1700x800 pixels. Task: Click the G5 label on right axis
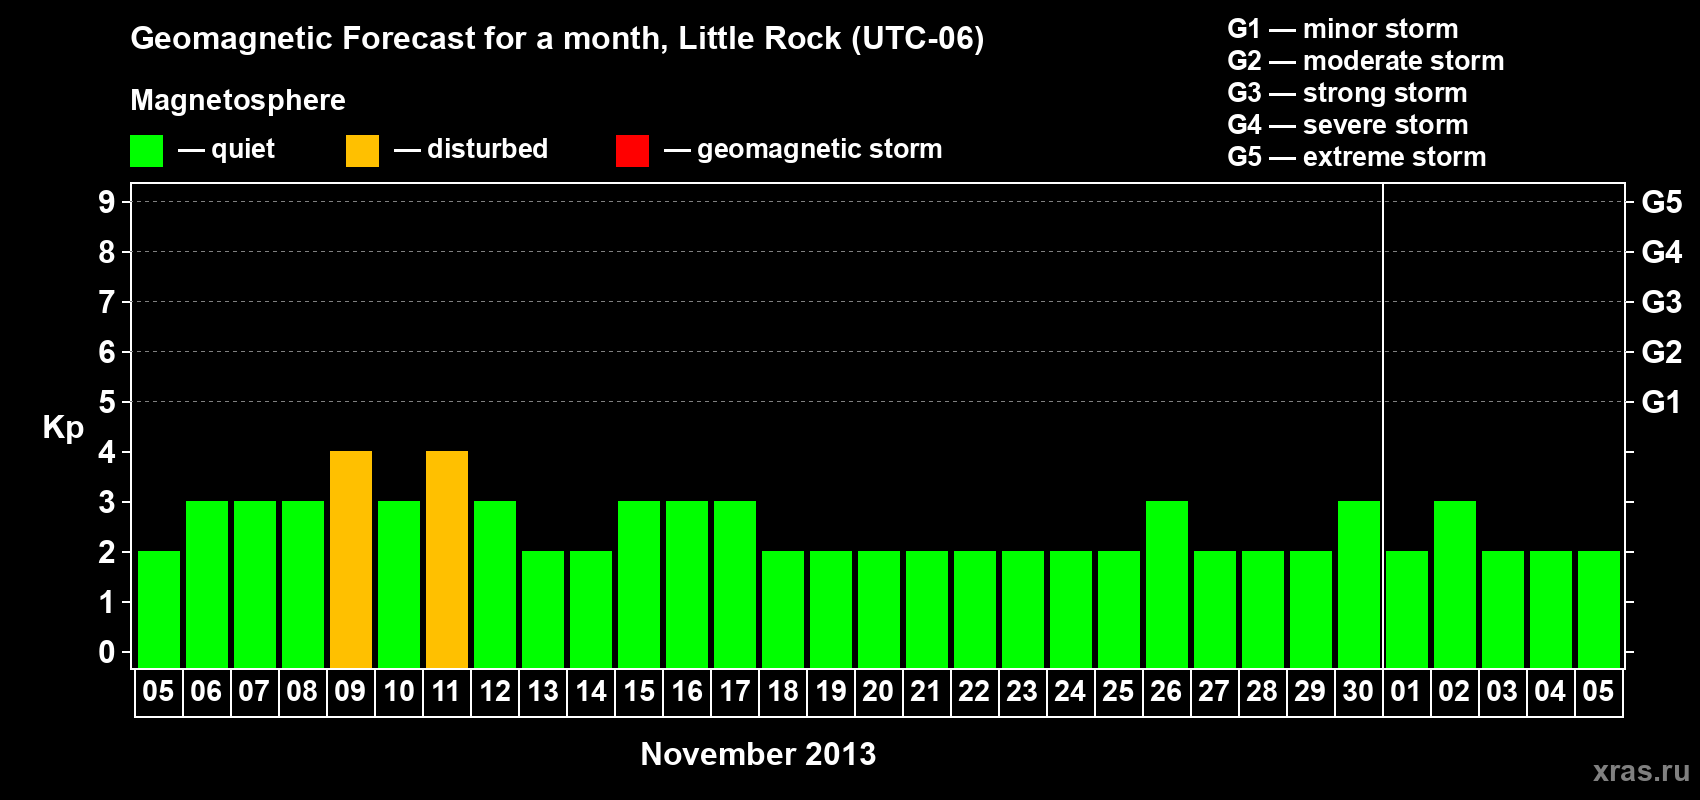click(1662, 202)
